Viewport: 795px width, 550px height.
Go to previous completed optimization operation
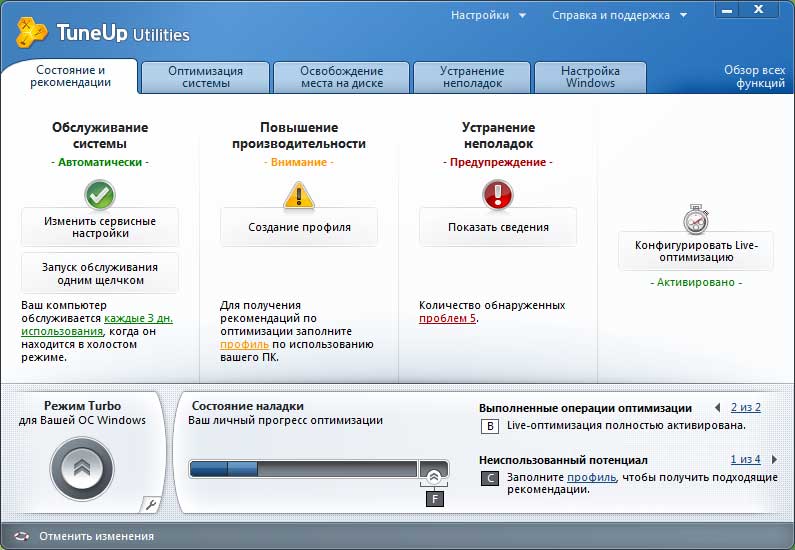[x=717, y=408]
